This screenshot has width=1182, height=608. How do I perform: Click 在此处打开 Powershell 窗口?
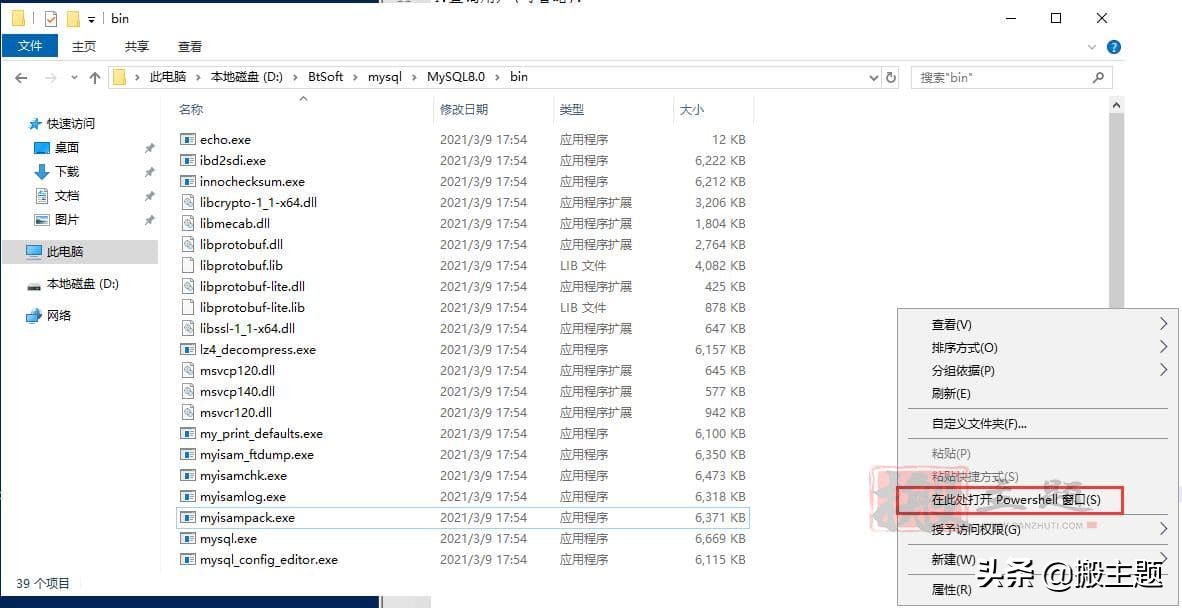point(1018,500)
